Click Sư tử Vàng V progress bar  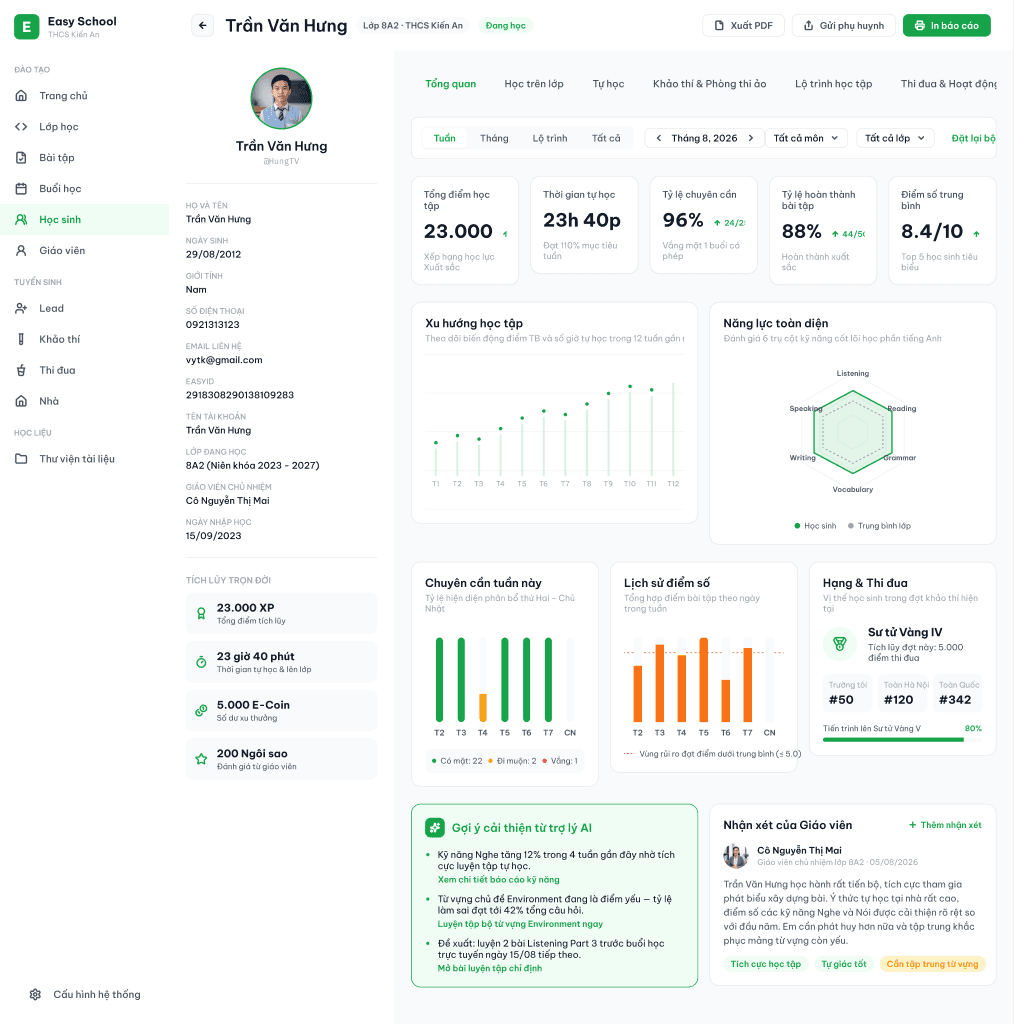902,739
